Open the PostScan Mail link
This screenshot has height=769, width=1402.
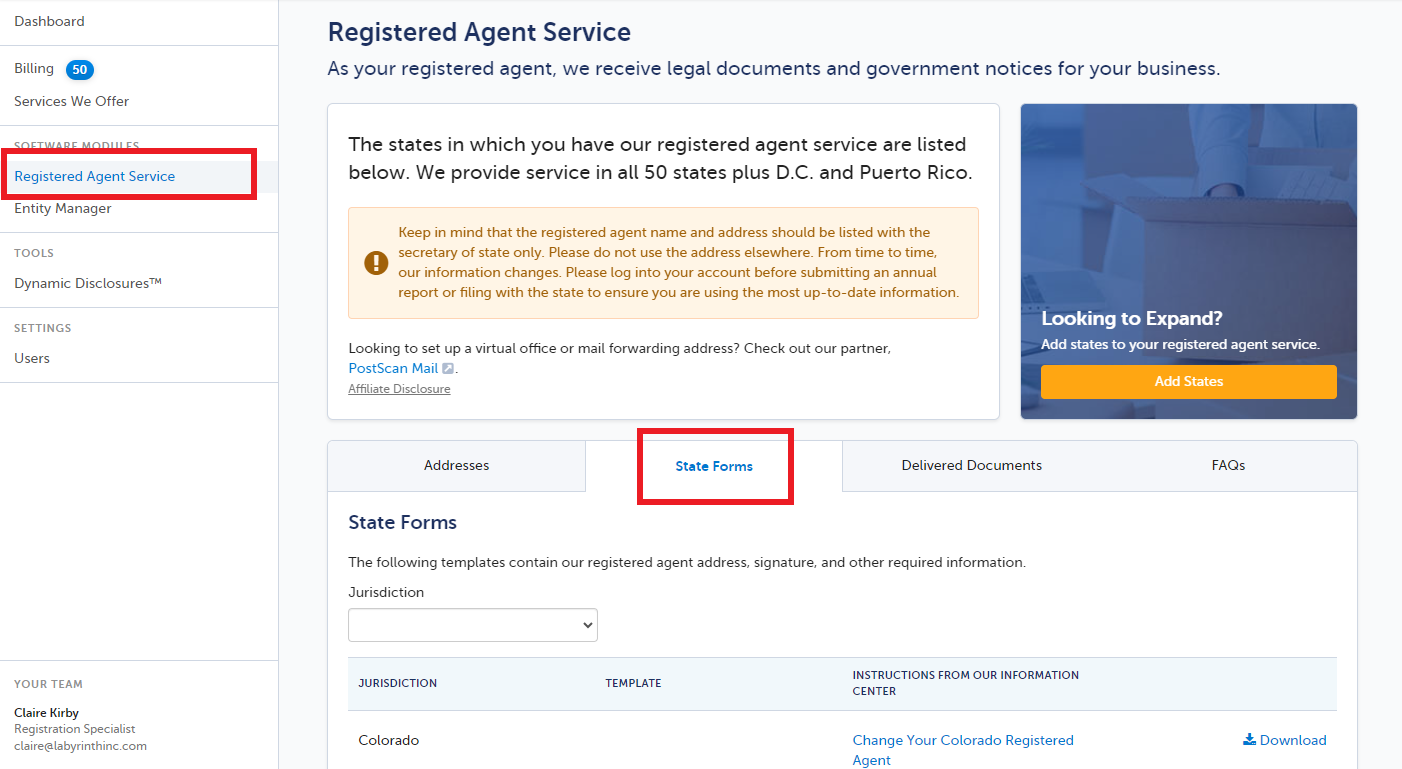click(x=393, y=369)
